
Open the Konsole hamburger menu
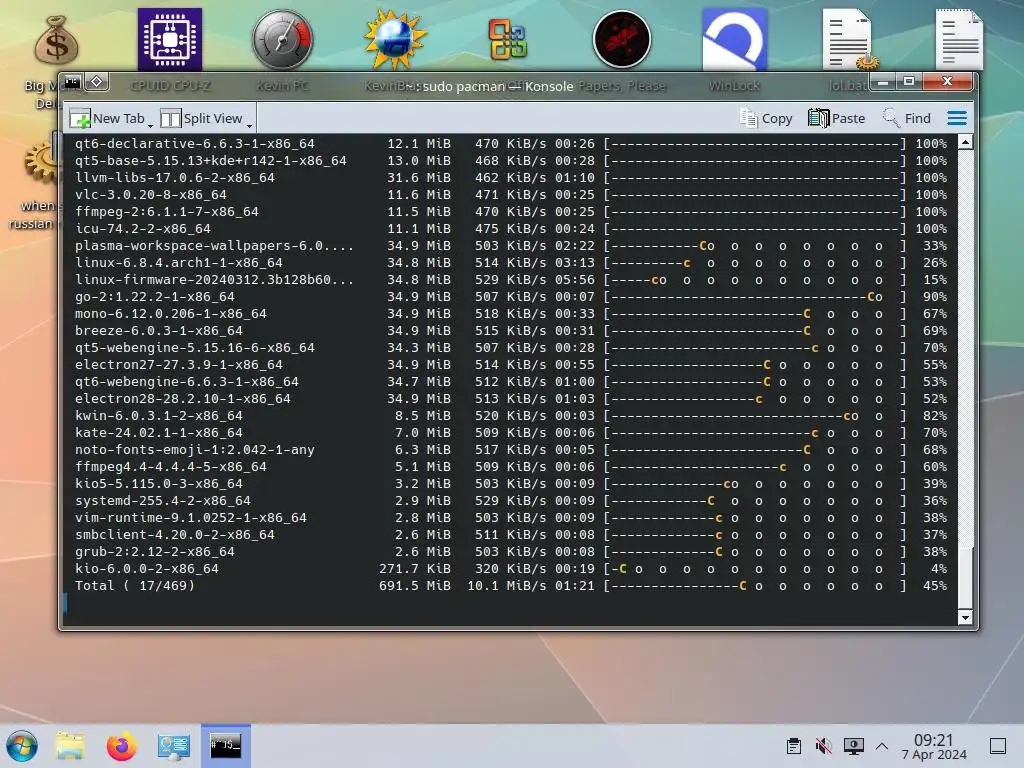pyautogui.click(x=957, y=118)
